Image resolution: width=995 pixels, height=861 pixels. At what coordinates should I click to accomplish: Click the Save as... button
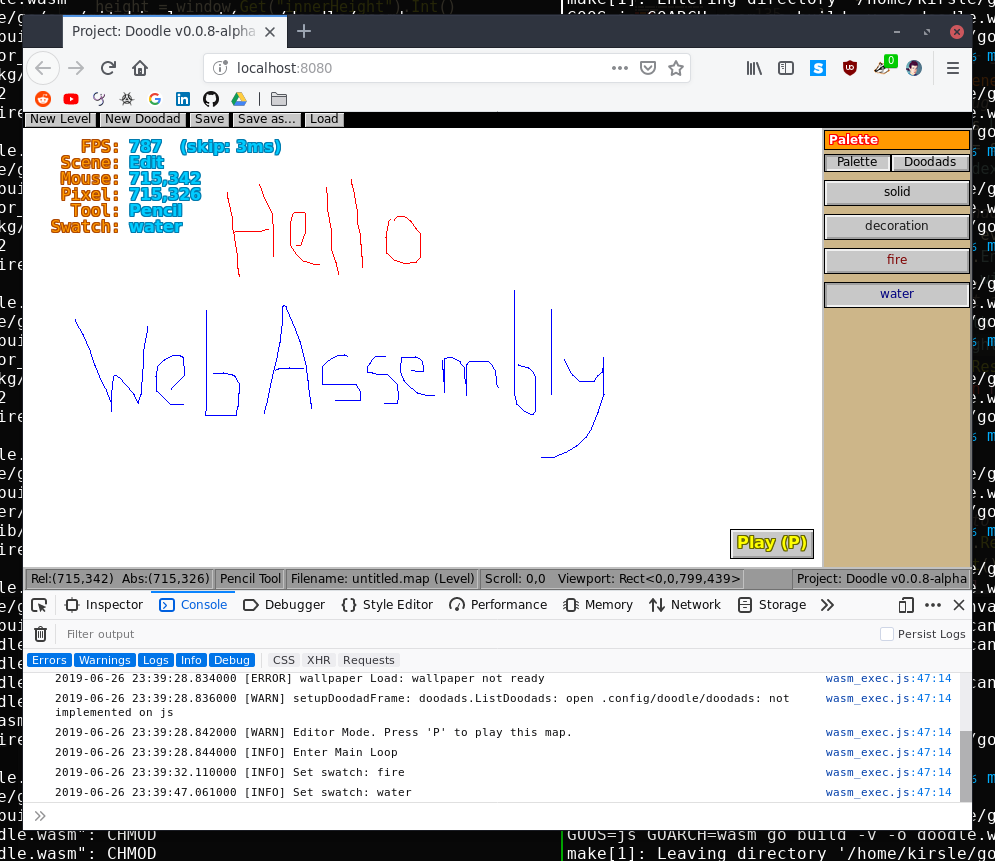click(x=267, y=119)
